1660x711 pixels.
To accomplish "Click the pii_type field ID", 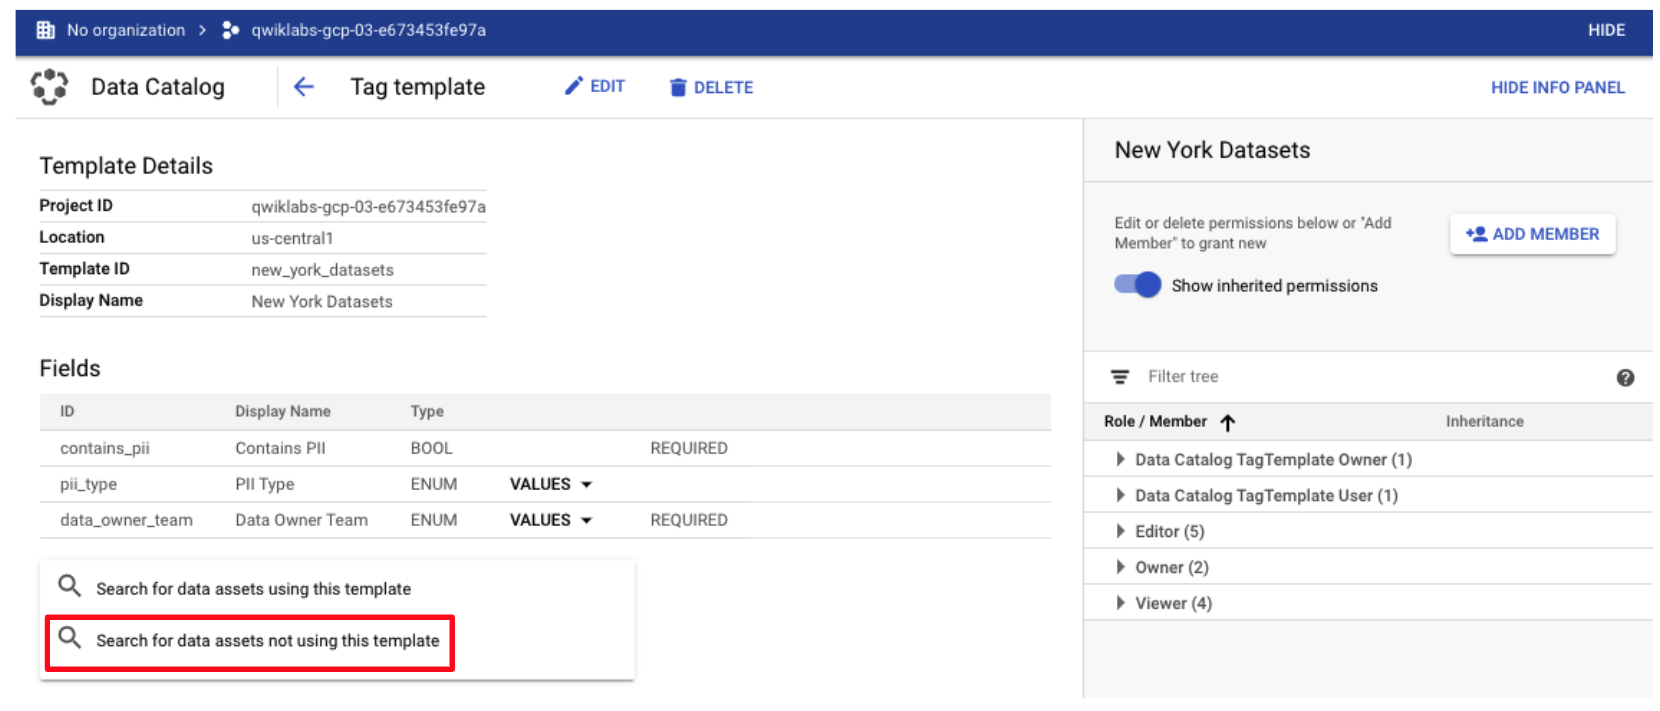I will coord(88,484).
